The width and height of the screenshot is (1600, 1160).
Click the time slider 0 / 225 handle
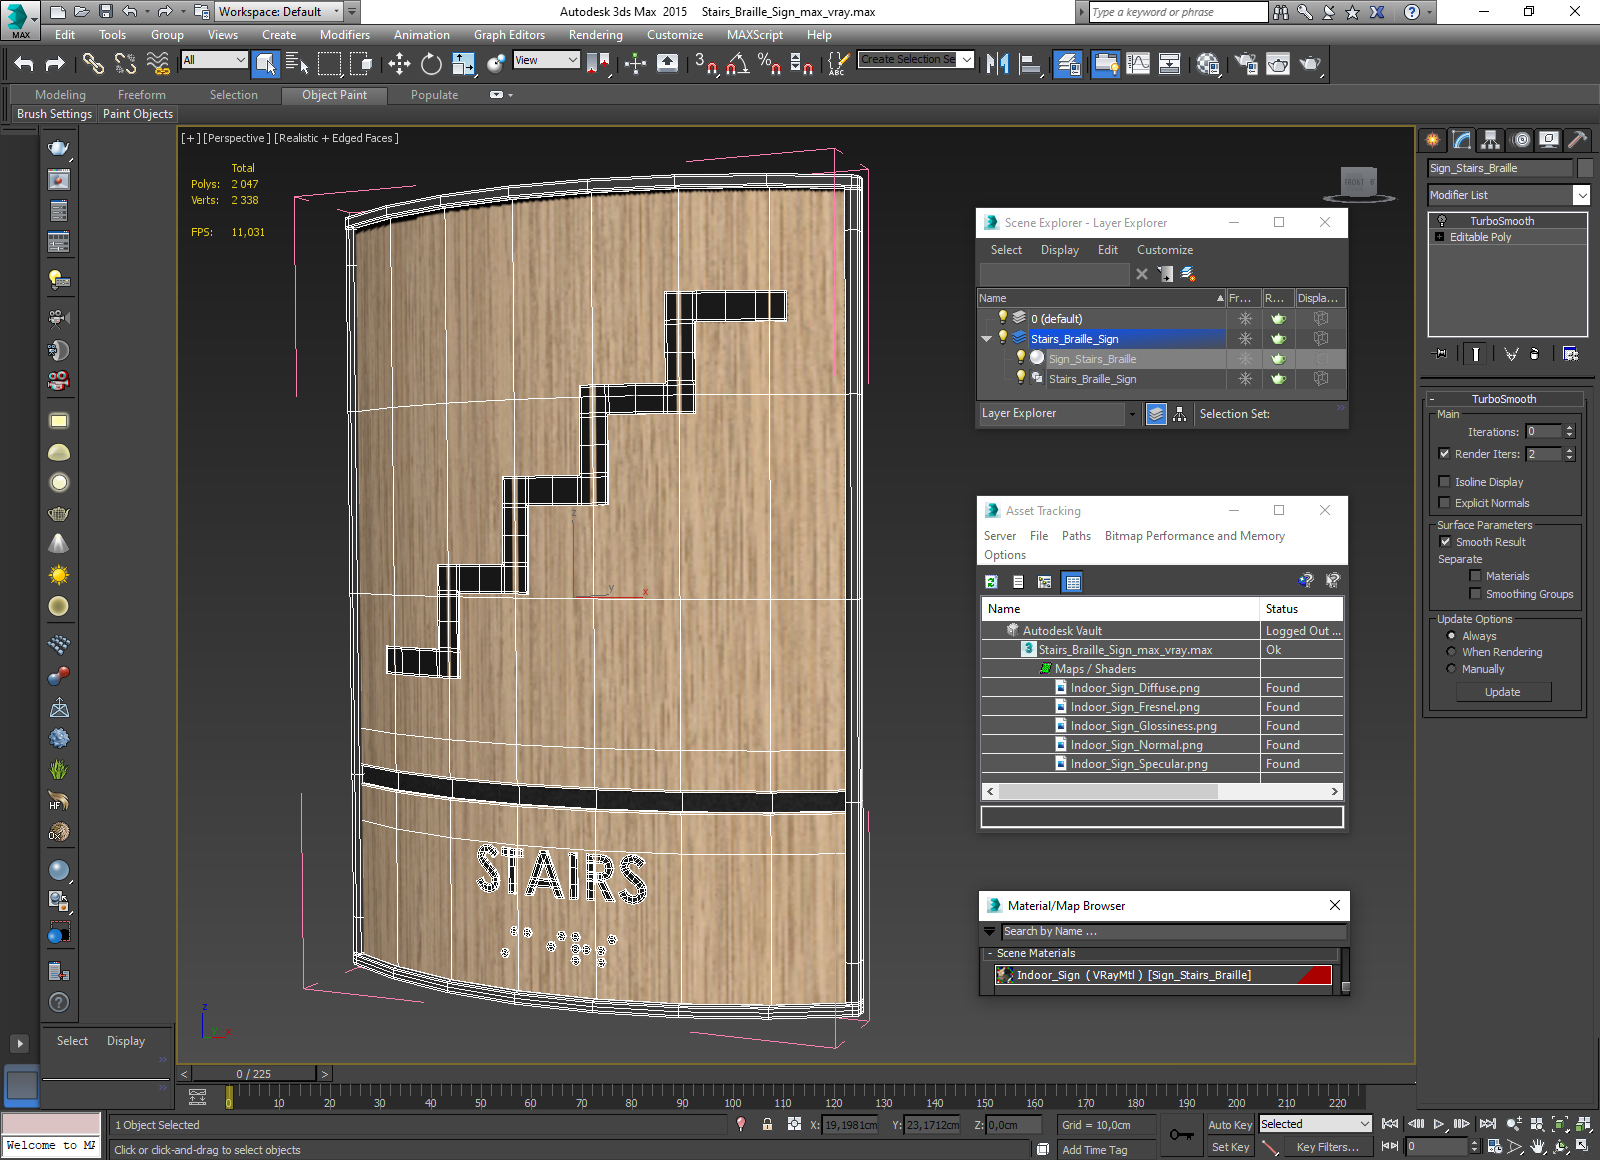click(254, 1074)
